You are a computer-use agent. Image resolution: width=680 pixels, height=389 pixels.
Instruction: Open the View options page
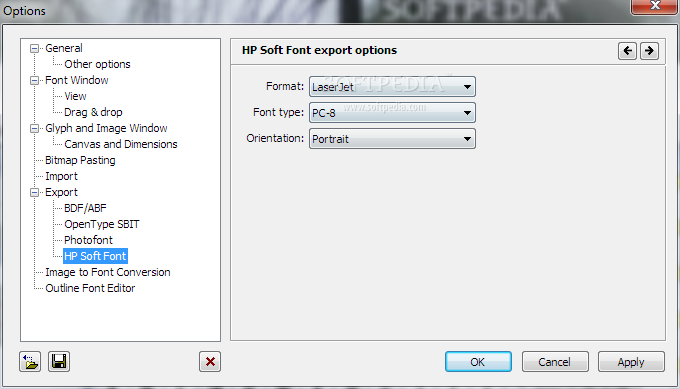[75, 96]
